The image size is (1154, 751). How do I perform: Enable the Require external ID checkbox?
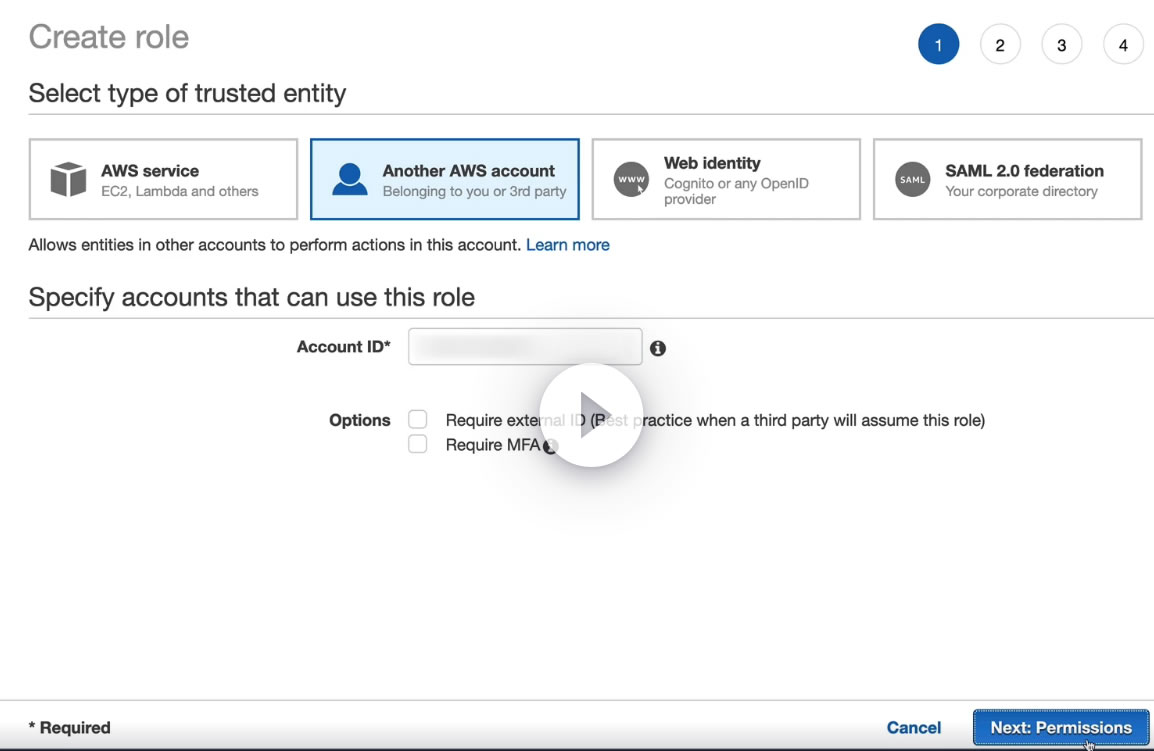[418, 420]
